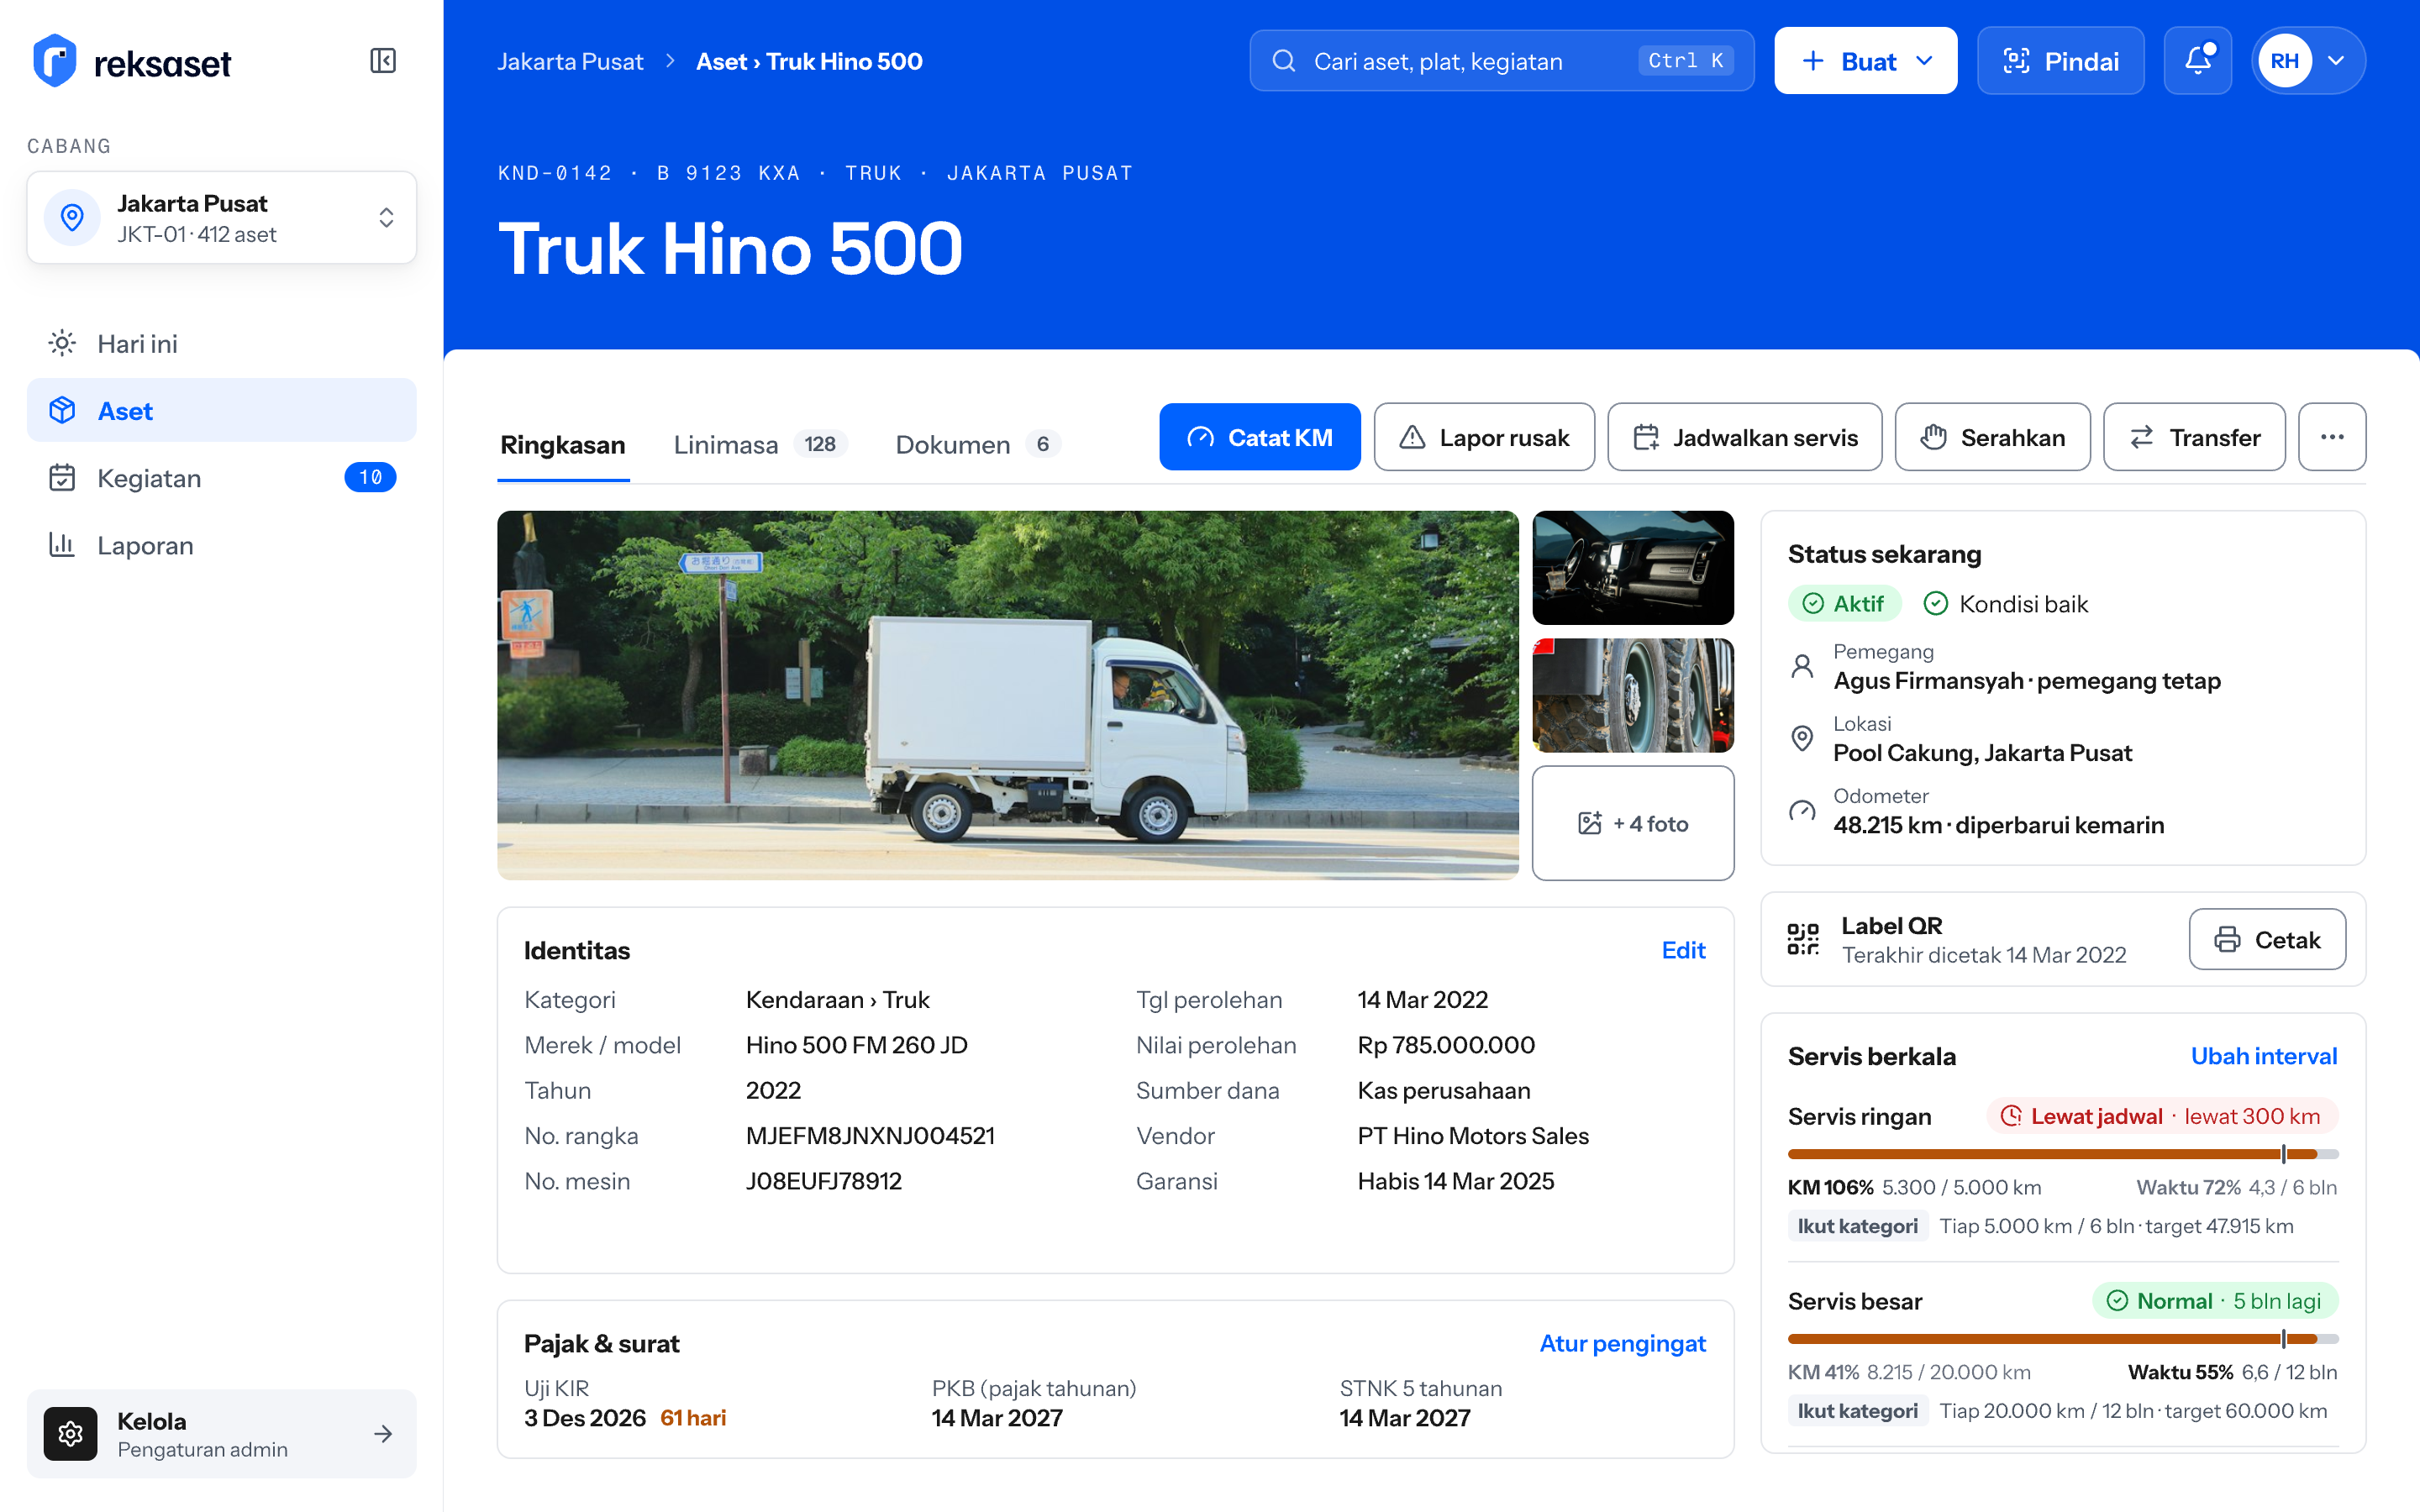Collapse the sidebar with the panel icon
Screen dimensions: 2420x1512
pos(382,61)
